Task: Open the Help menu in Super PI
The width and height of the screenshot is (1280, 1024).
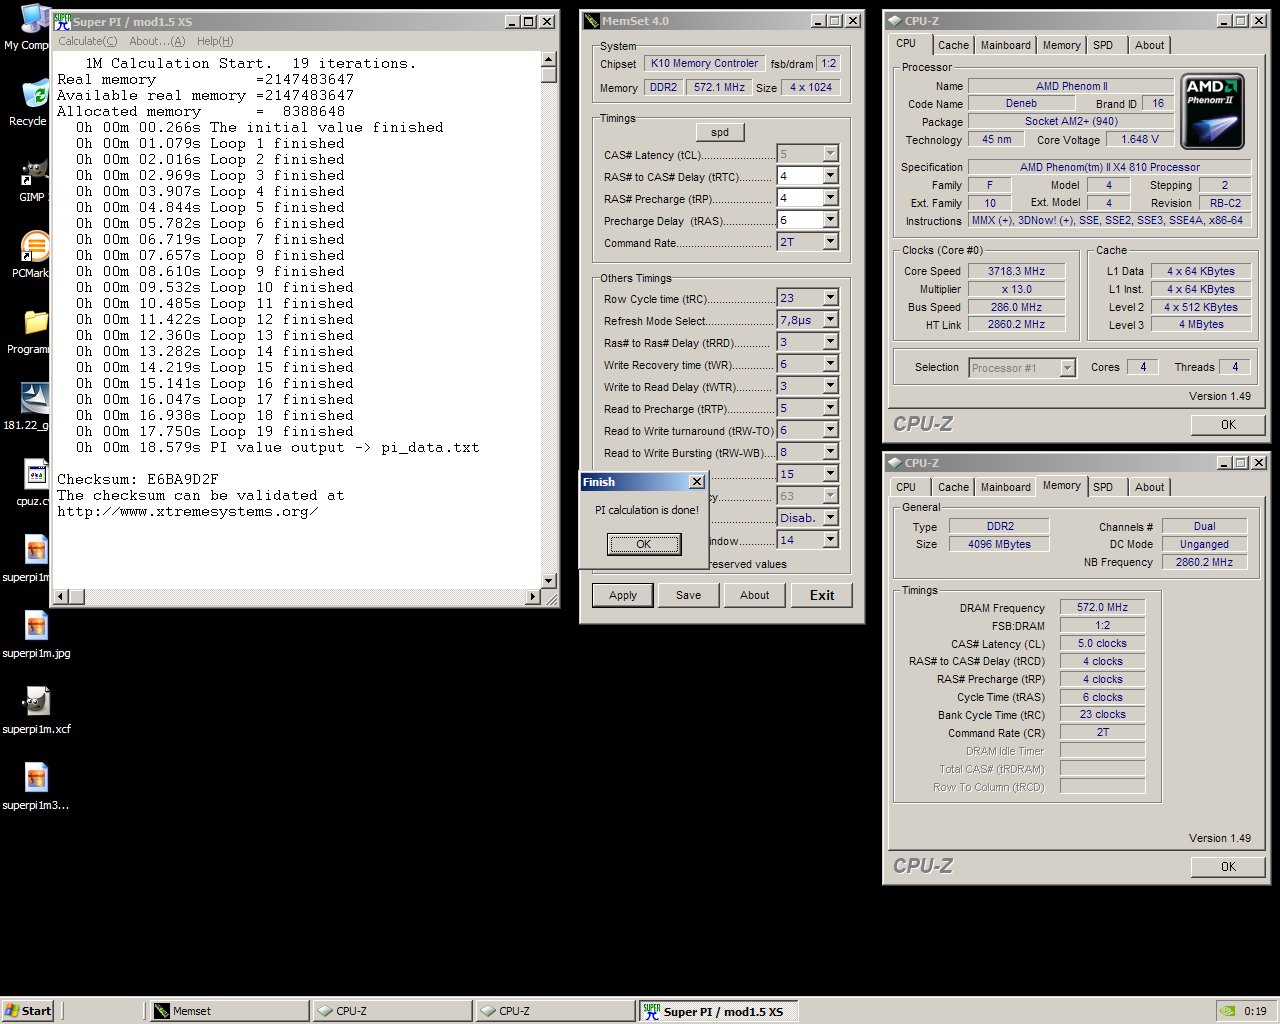Action: click(215, 41)
